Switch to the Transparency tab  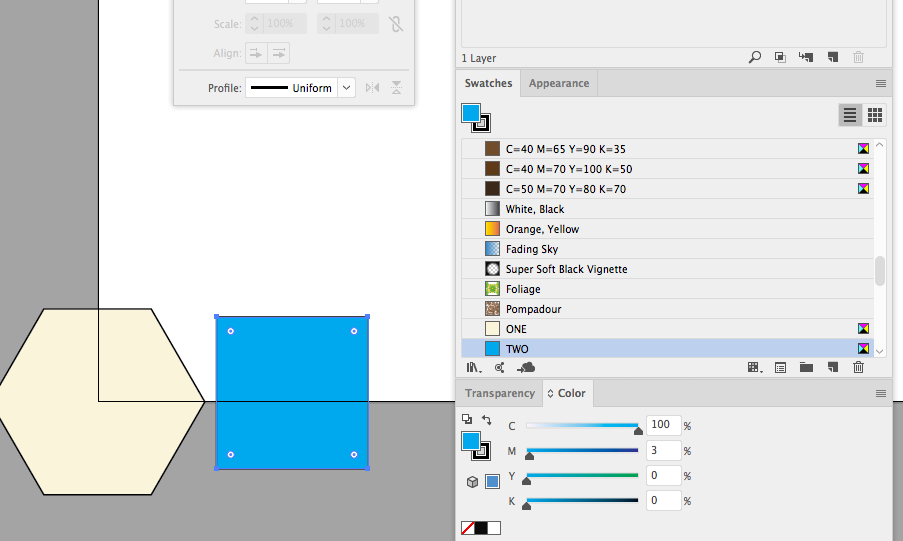[x=499, y=394]
